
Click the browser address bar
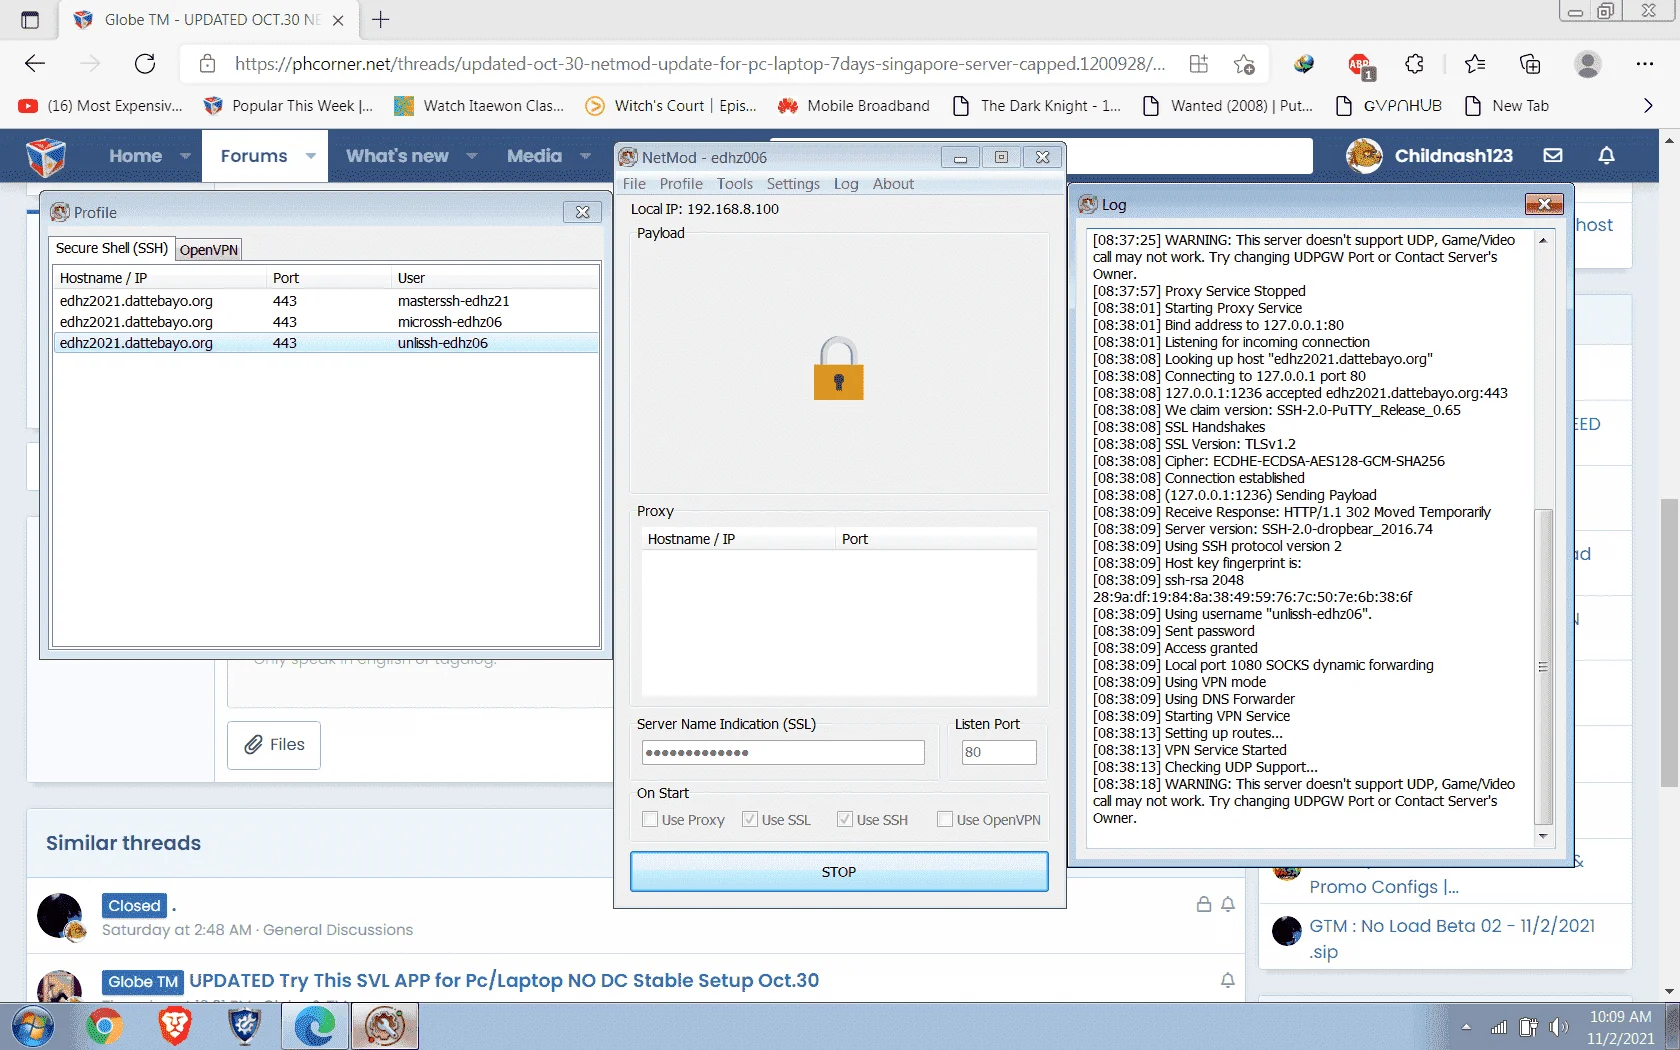click(699, 64)
